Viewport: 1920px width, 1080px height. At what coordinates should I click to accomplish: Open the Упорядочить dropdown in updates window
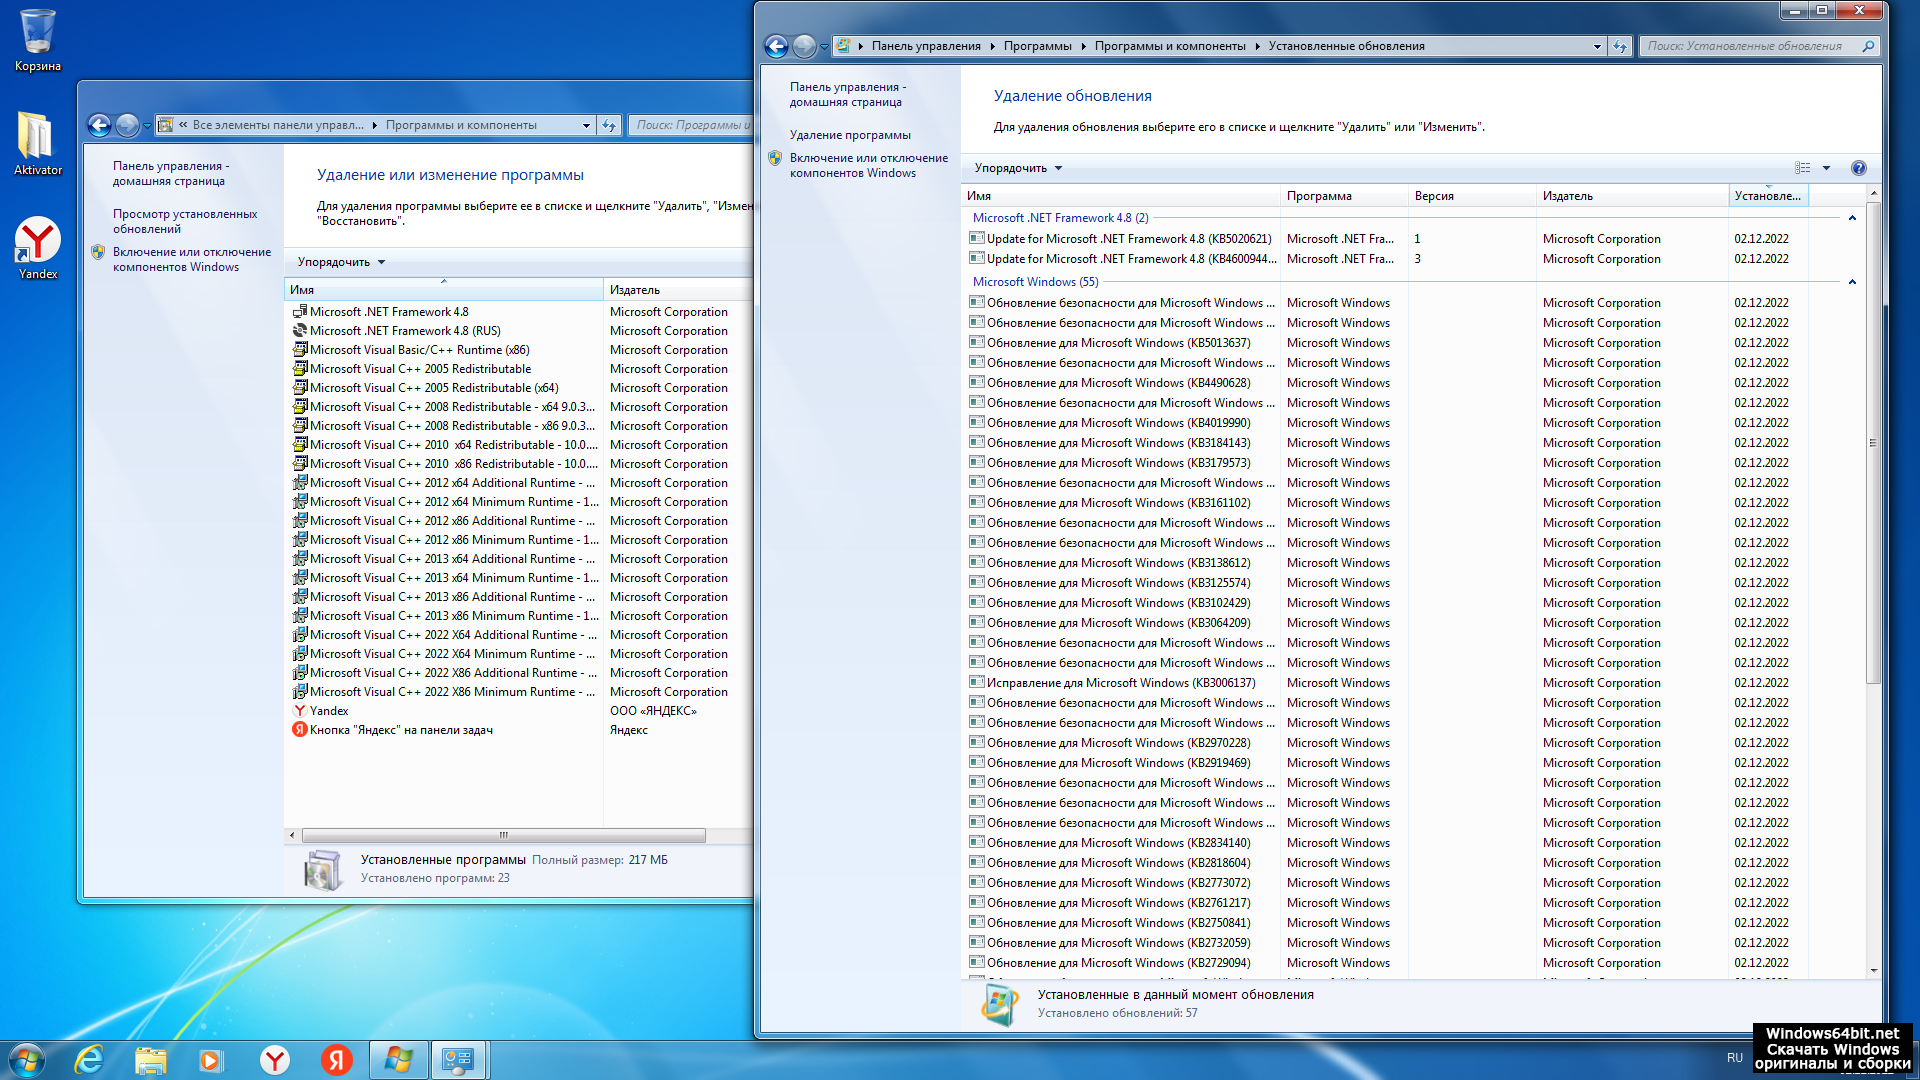1018,168
